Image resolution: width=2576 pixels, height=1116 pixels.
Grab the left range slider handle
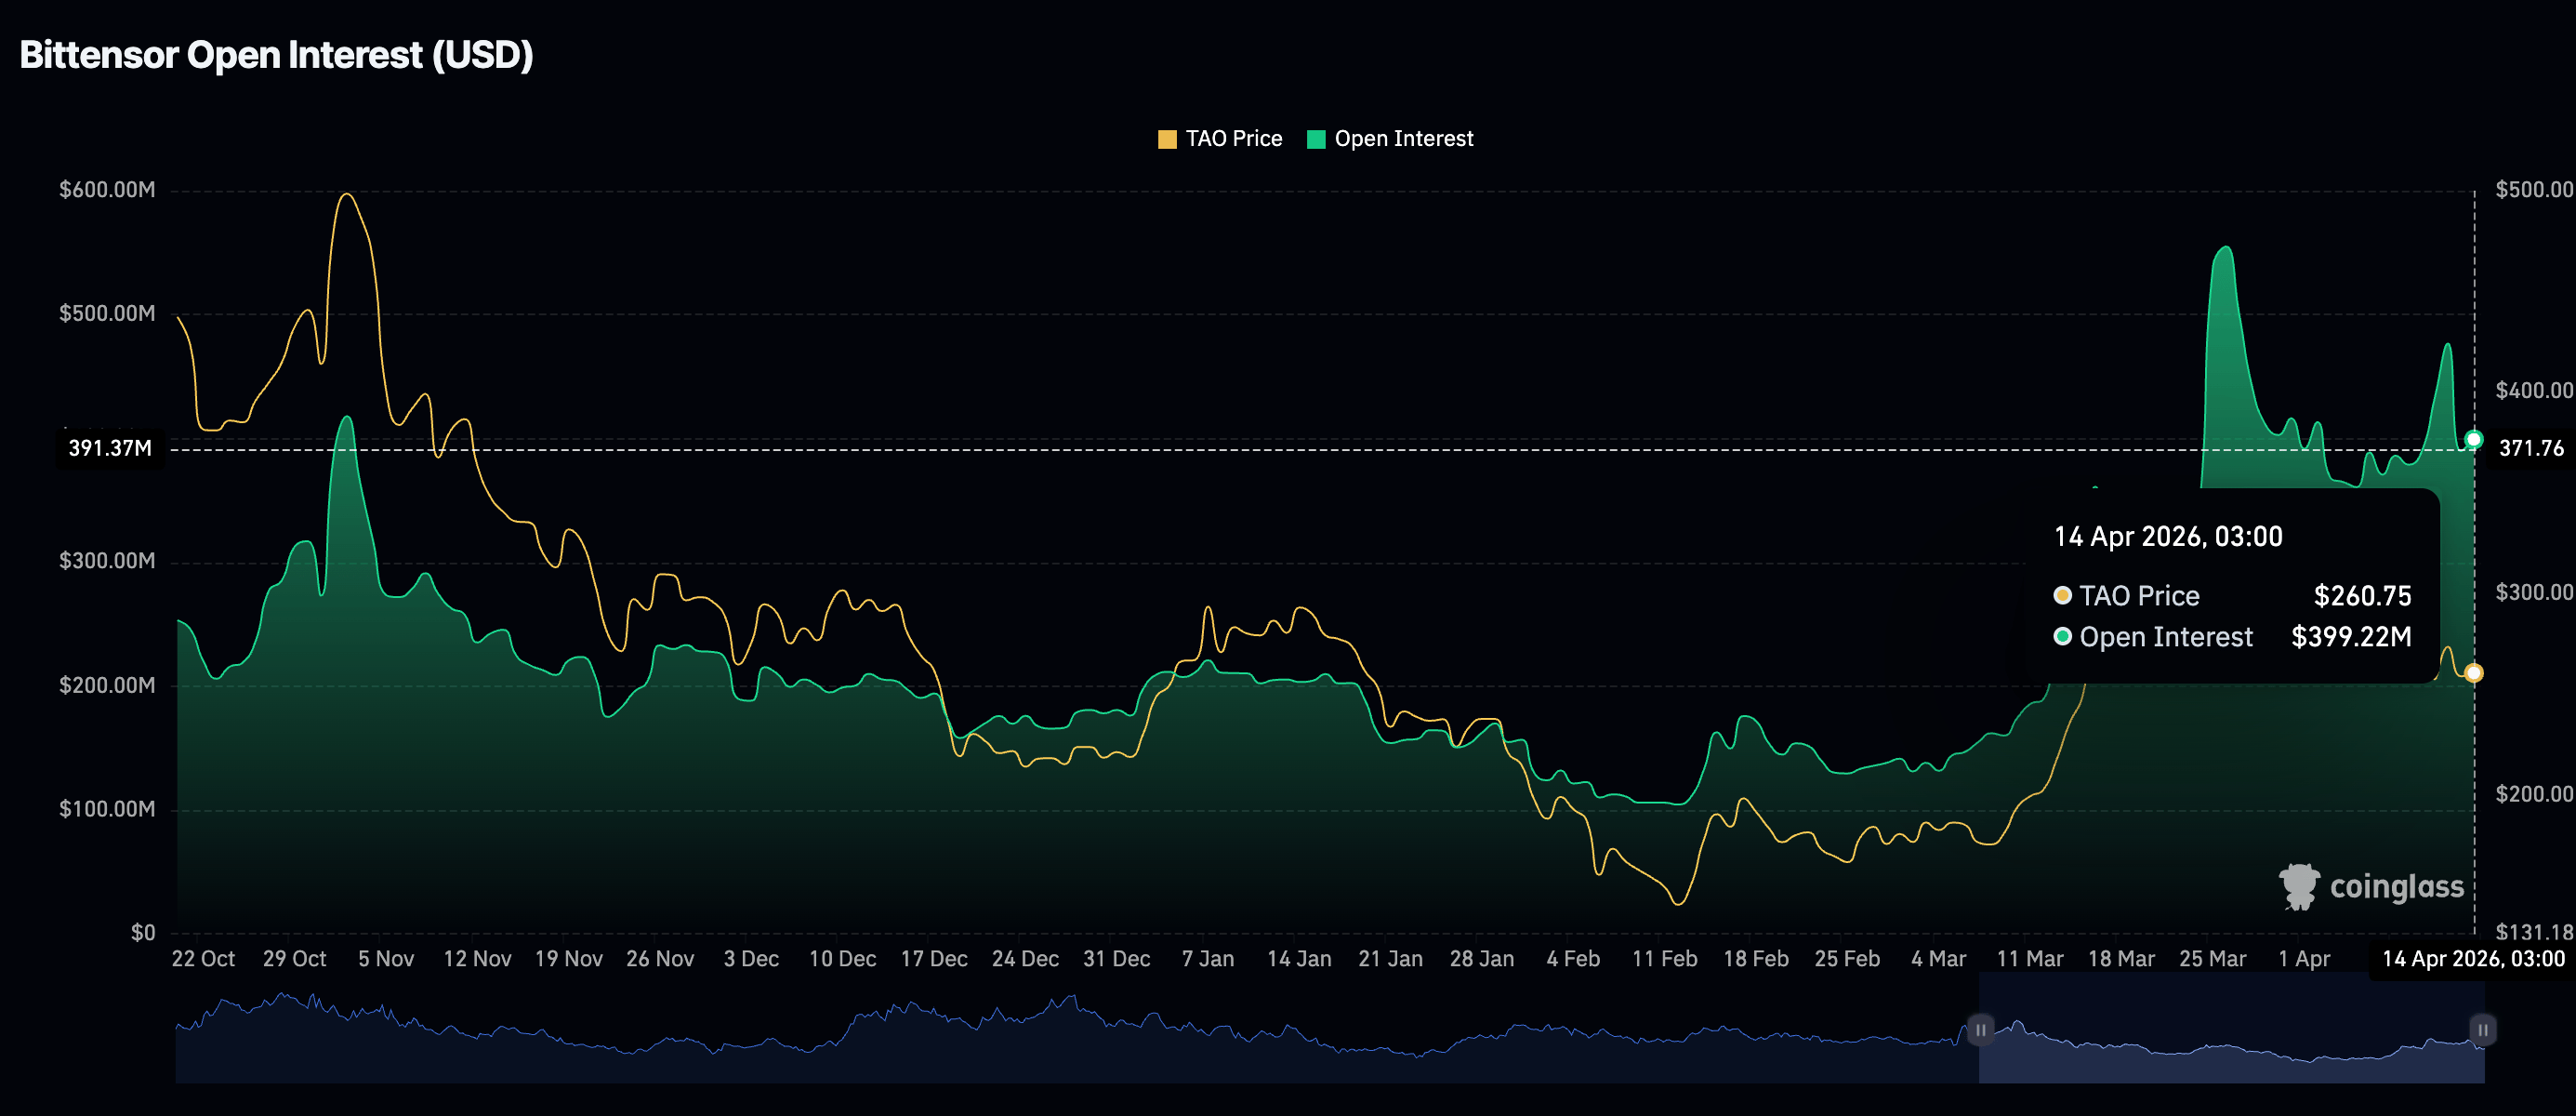(x=1980, y=1029)
